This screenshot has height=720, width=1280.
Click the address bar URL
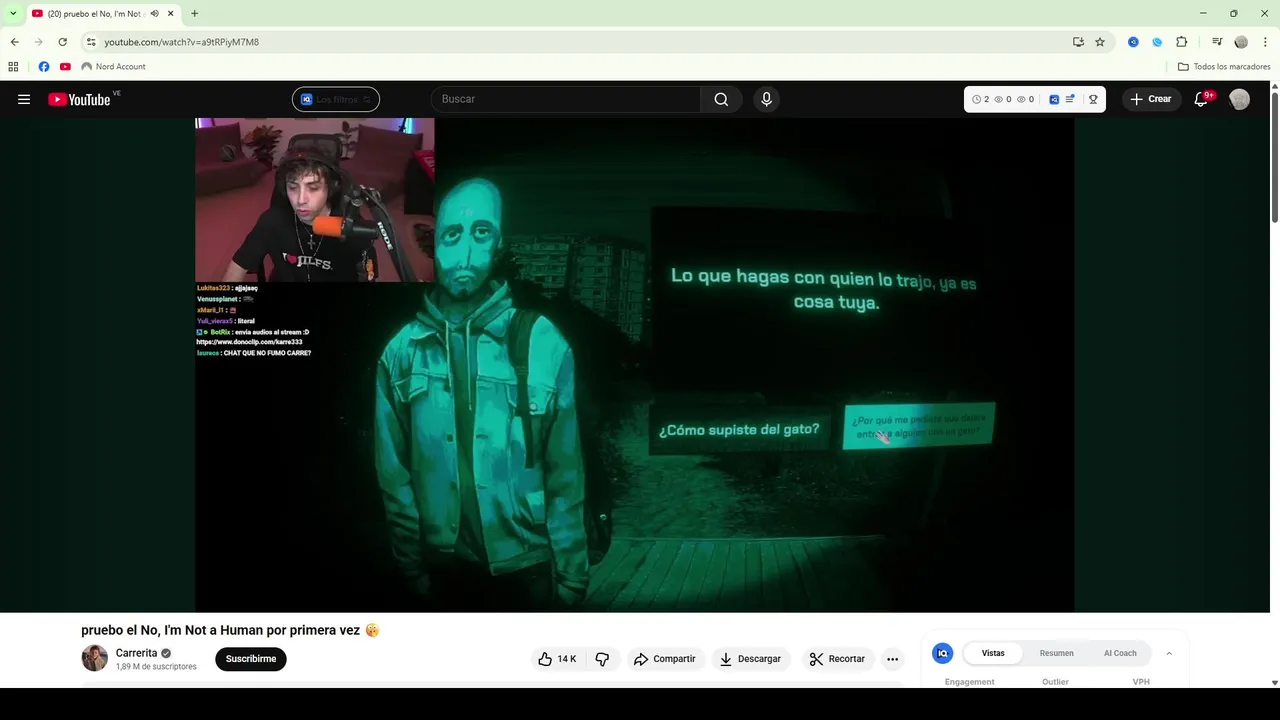(181, 42)
